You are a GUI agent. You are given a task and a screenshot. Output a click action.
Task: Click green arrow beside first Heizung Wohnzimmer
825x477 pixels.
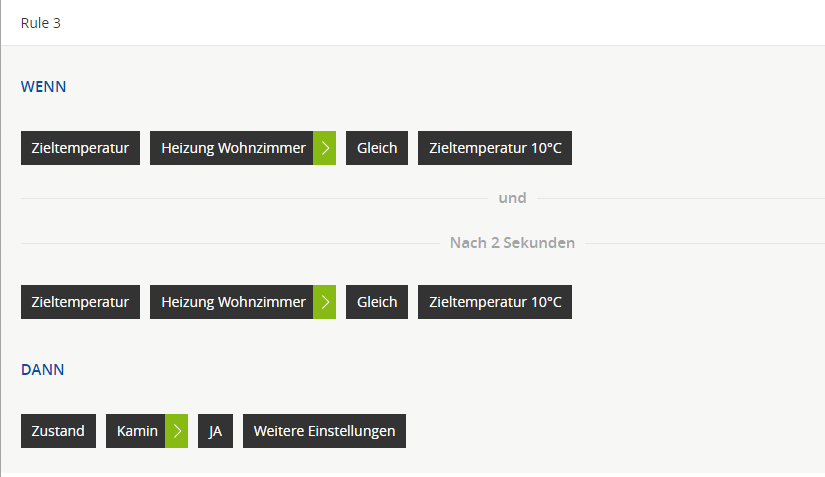(x=325, y=148)
